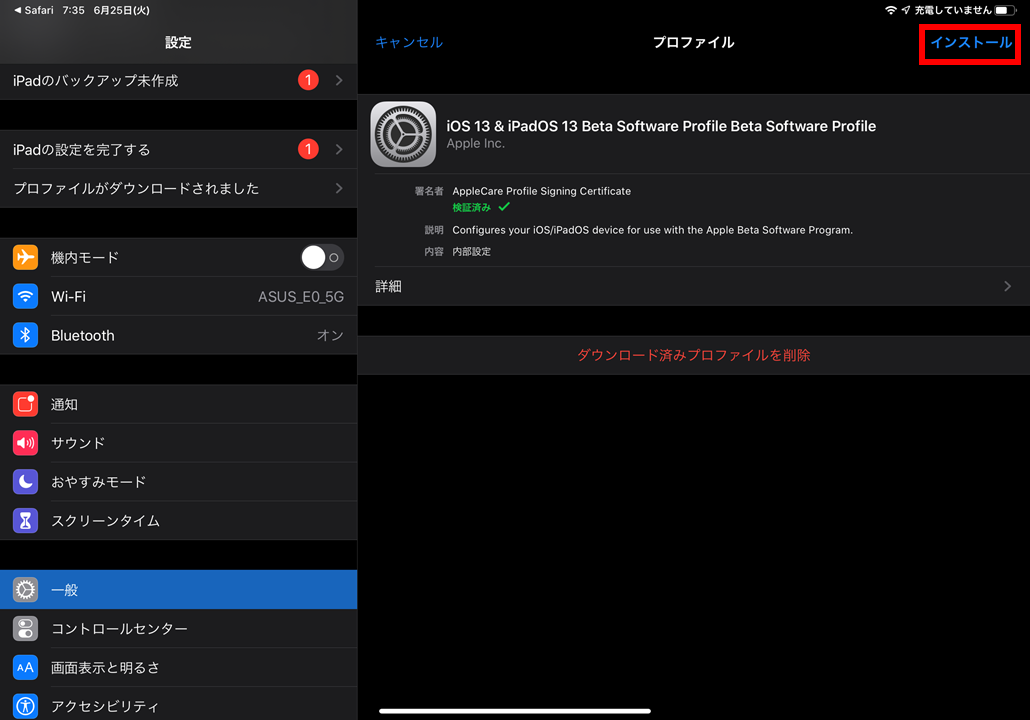This screenshot has height=720, width=1030.
Task: Open プロファイルがダウンロードされました chevron
Action: point(339,189)
